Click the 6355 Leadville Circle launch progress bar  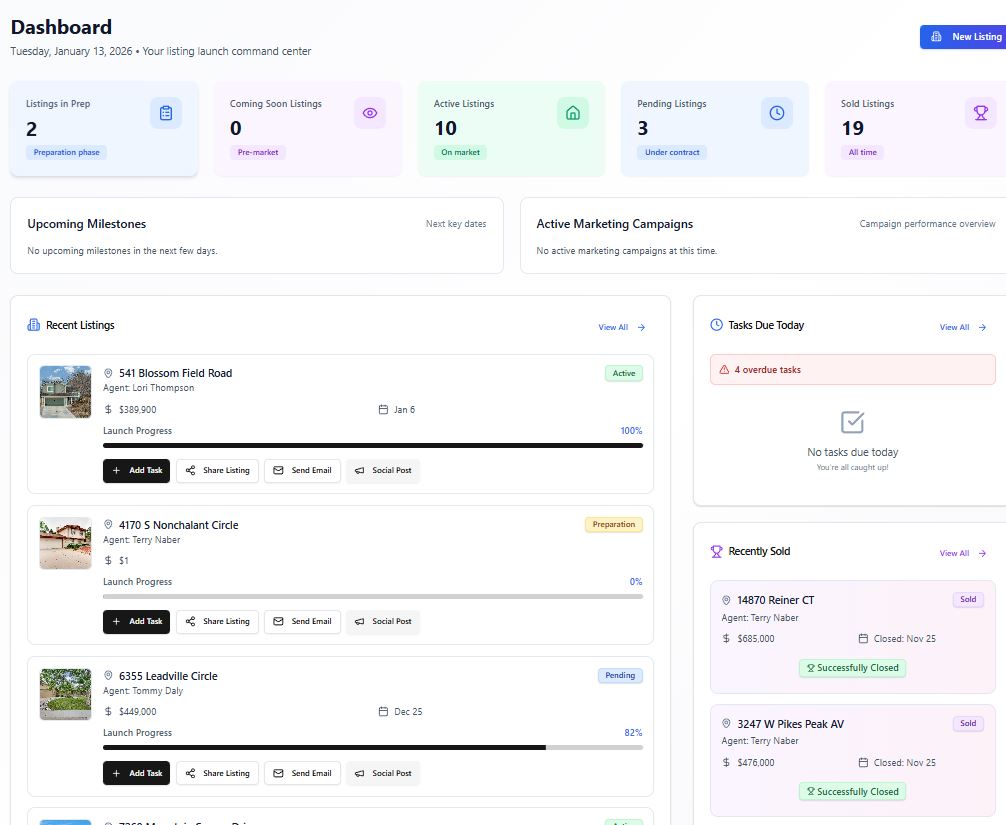(373, 747)
